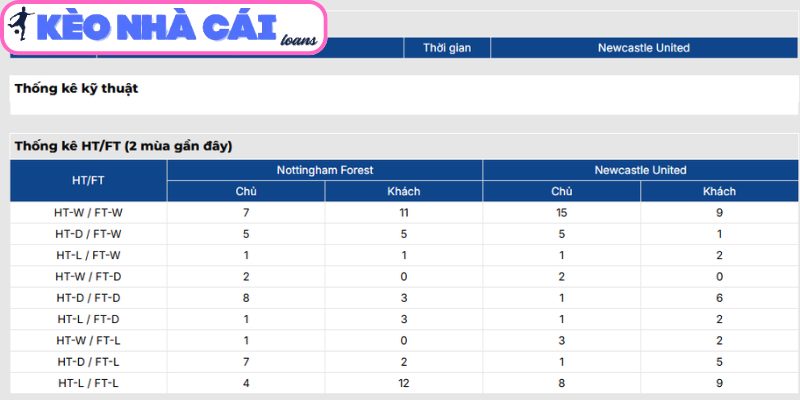The width and height of the screenshot is (800, 400).
Task: Click Nottingham Forest Khách value in HT-L / FT-W row
Action: (404, 256)
